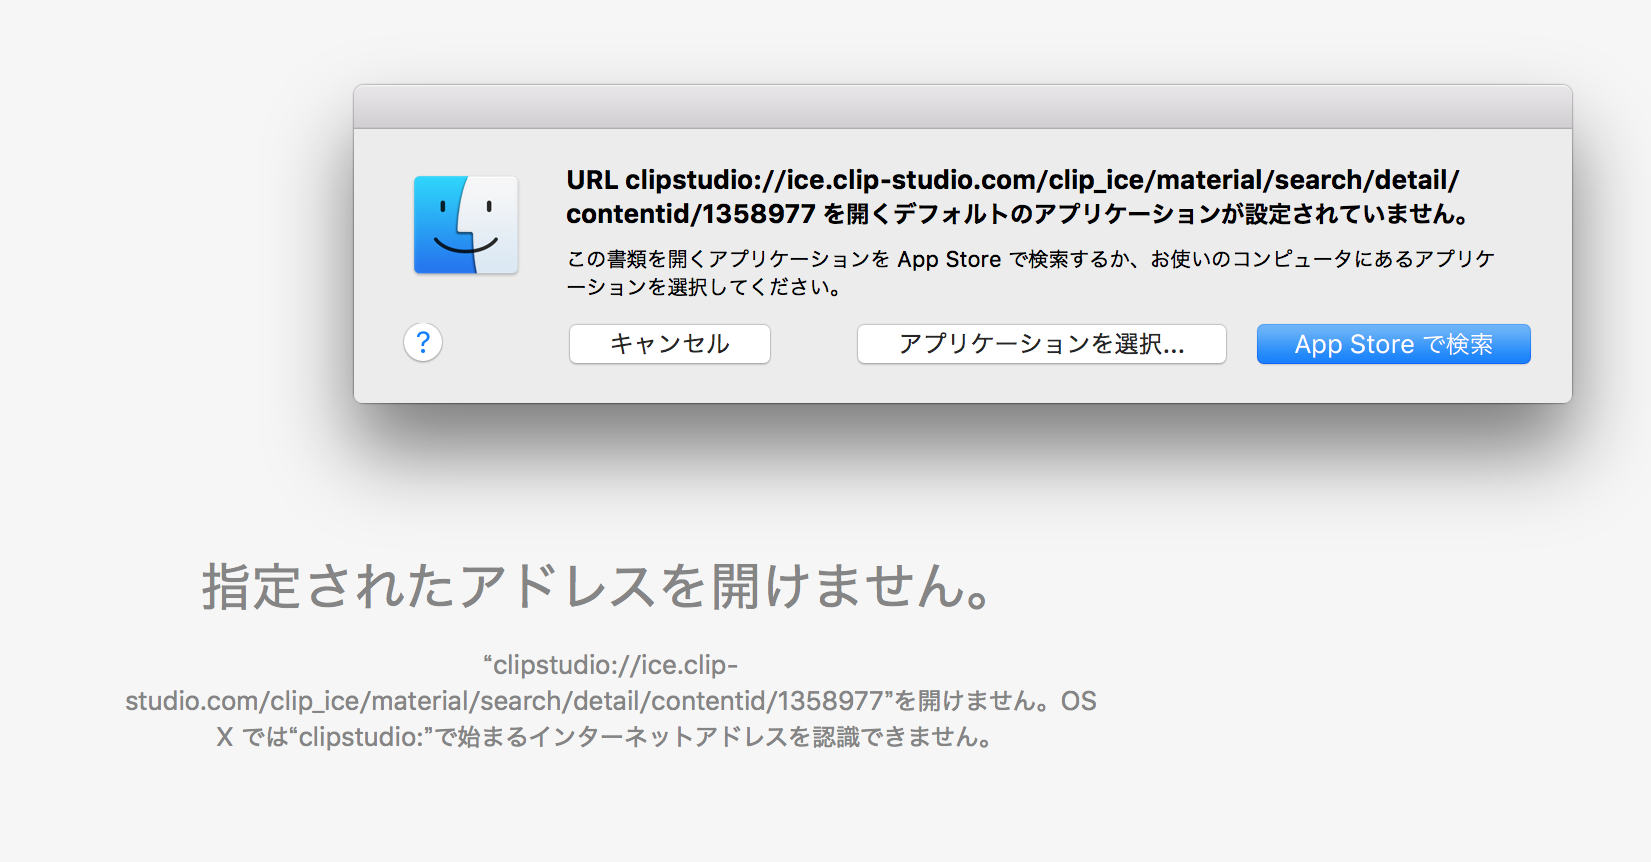Click the bold URL clipstudio:// dialog heading
The height and width of the screenshot is (862, 1651).
click(x=1018, y=197)
